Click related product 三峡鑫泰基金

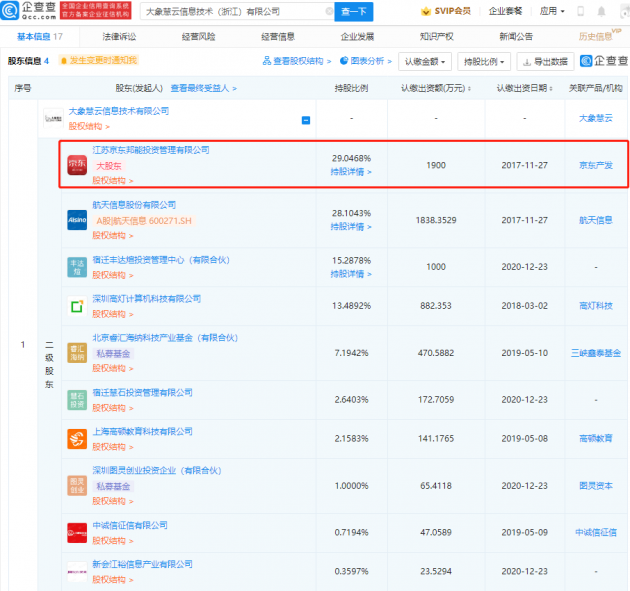coord(595,353)
